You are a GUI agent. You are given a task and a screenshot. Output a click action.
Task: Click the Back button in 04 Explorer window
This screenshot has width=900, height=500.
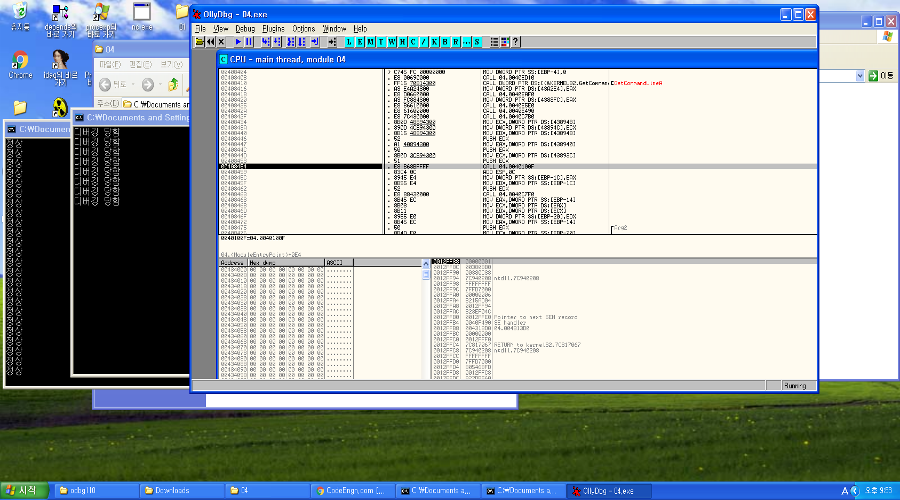tap(112, 84)
